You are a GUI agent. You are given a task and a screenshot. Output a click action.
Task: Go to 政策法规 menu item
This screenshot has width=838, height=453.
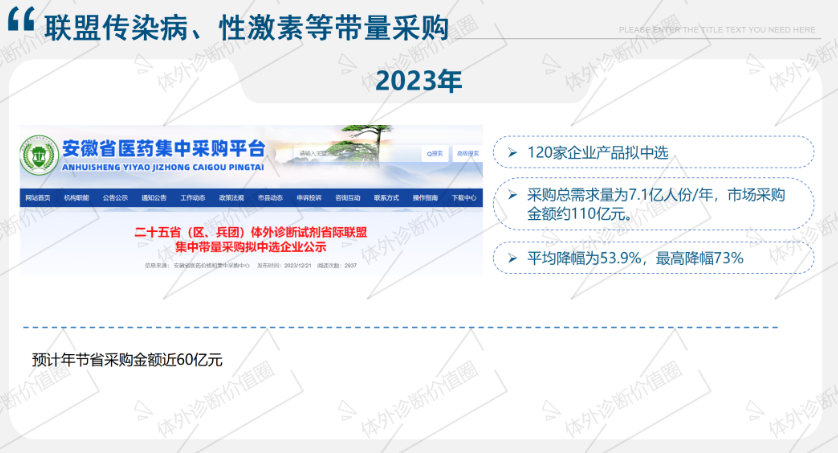coord(232,198)
